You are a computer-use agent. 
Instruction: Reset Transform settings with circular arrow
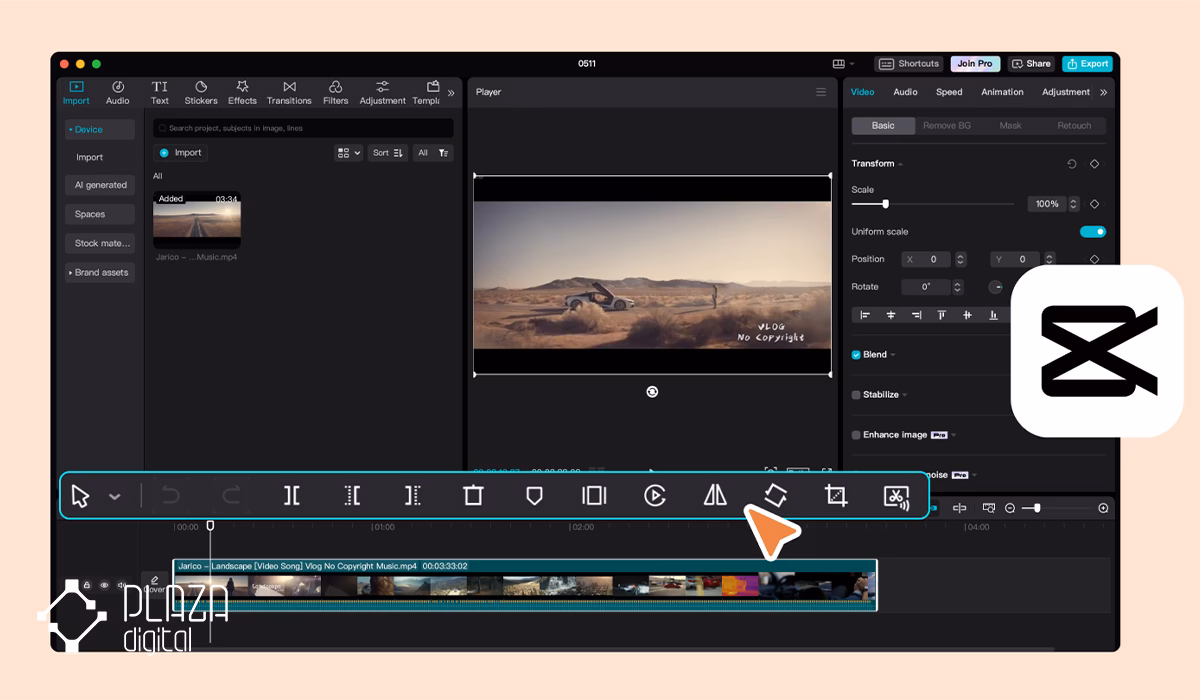pos(1072,164)
